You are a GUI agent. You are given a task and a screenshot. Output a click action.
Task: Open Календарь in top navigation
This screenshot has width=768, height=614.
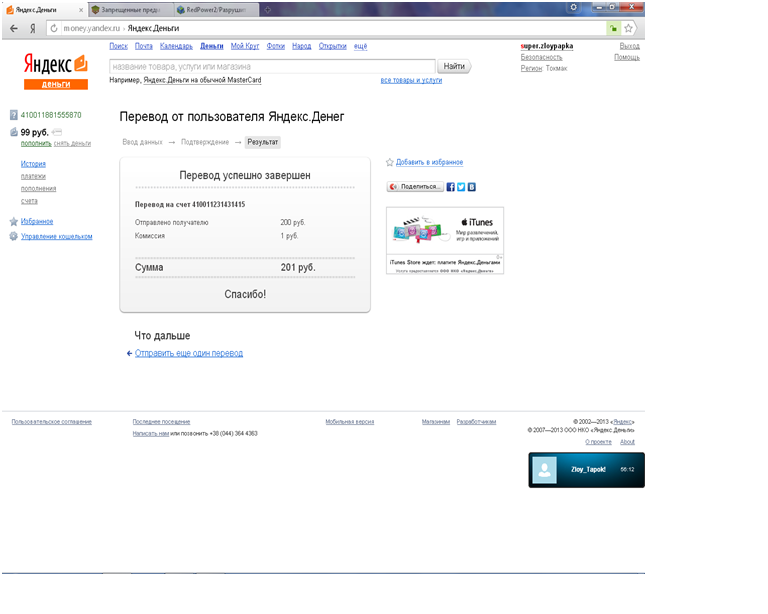click(176, 46)
